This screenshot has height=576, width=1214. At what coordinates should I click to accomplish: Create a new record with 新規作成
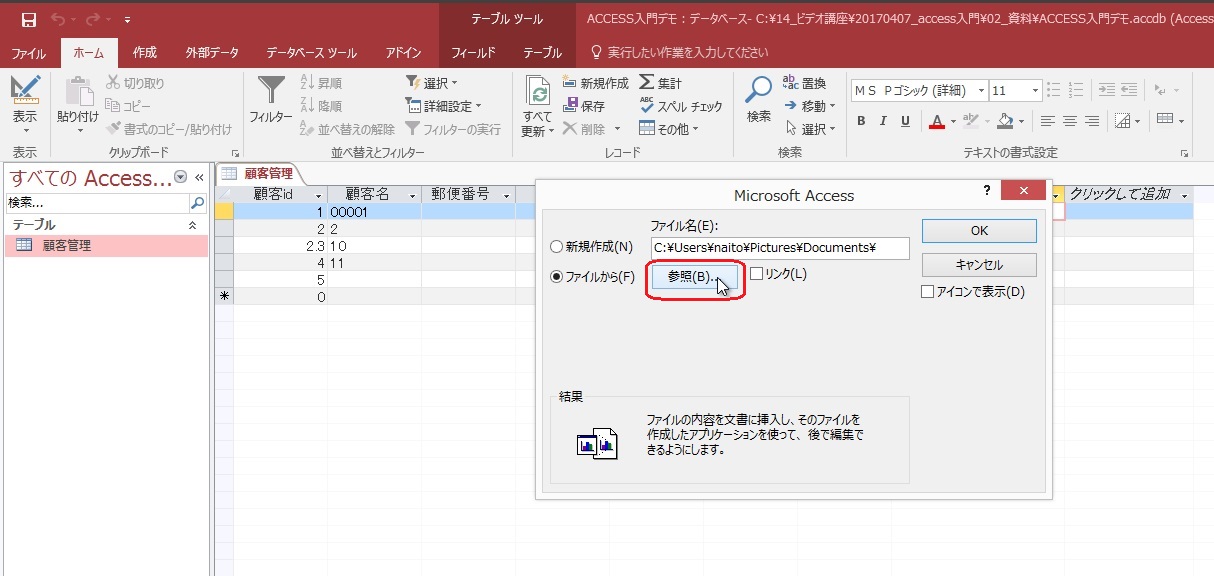pyautogui.click(x=595, y=83)
